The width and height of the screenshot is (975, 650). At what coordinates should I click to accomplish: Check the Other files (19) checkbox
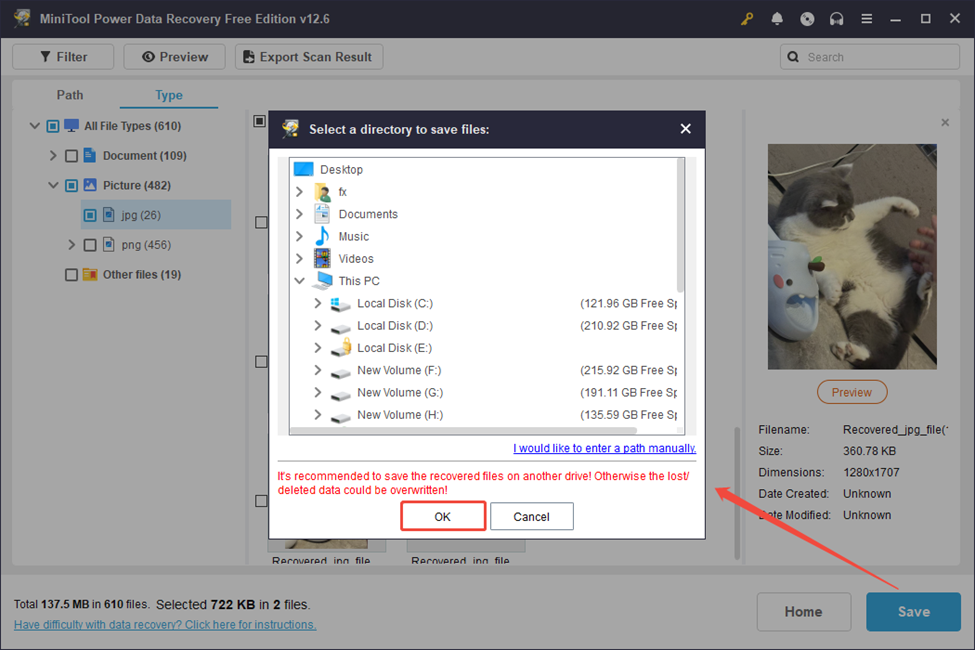(72, 275)
